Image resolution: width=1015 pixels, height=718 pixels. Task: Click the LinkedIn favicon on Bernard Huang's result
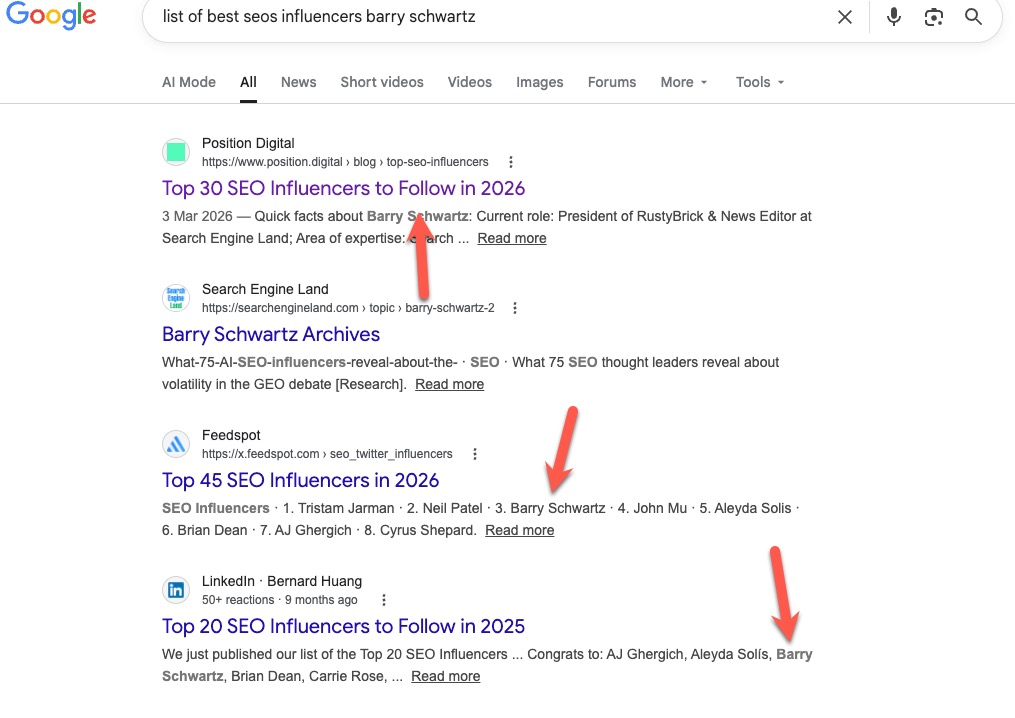point(176,590)
